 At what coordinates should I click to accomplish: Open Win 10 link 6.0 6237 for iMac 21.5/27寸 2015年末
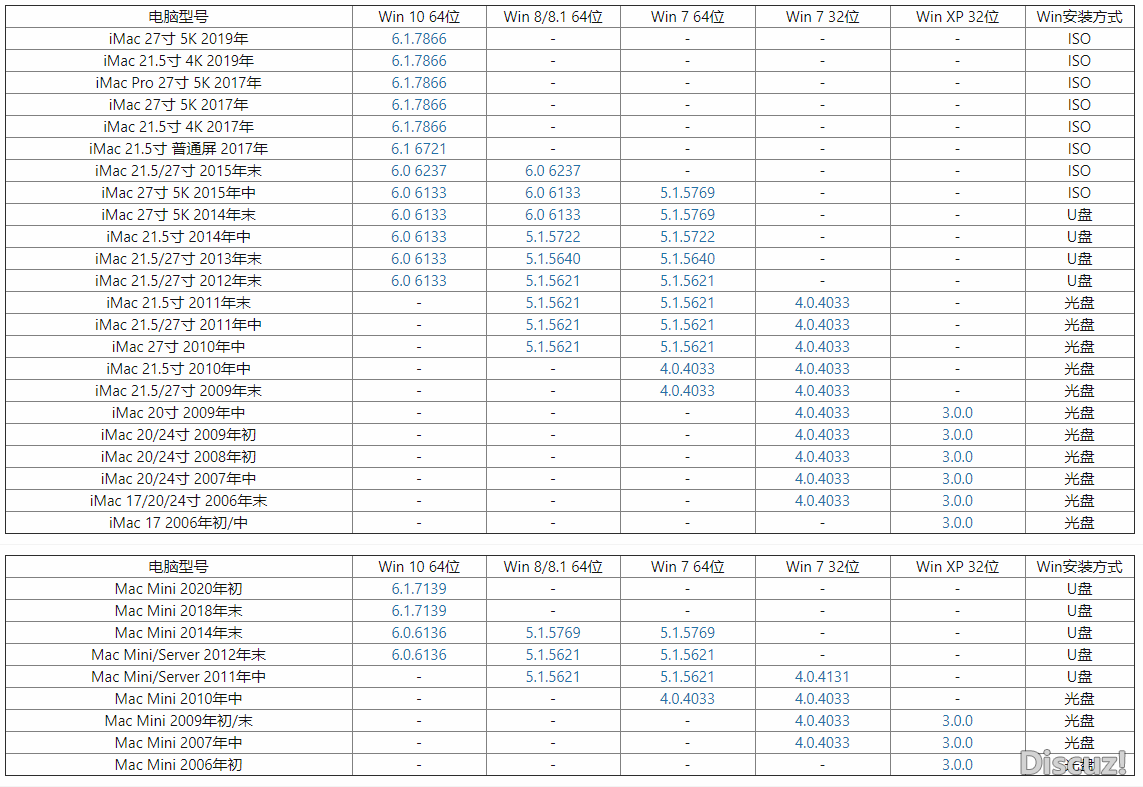[x=419, y=171]
